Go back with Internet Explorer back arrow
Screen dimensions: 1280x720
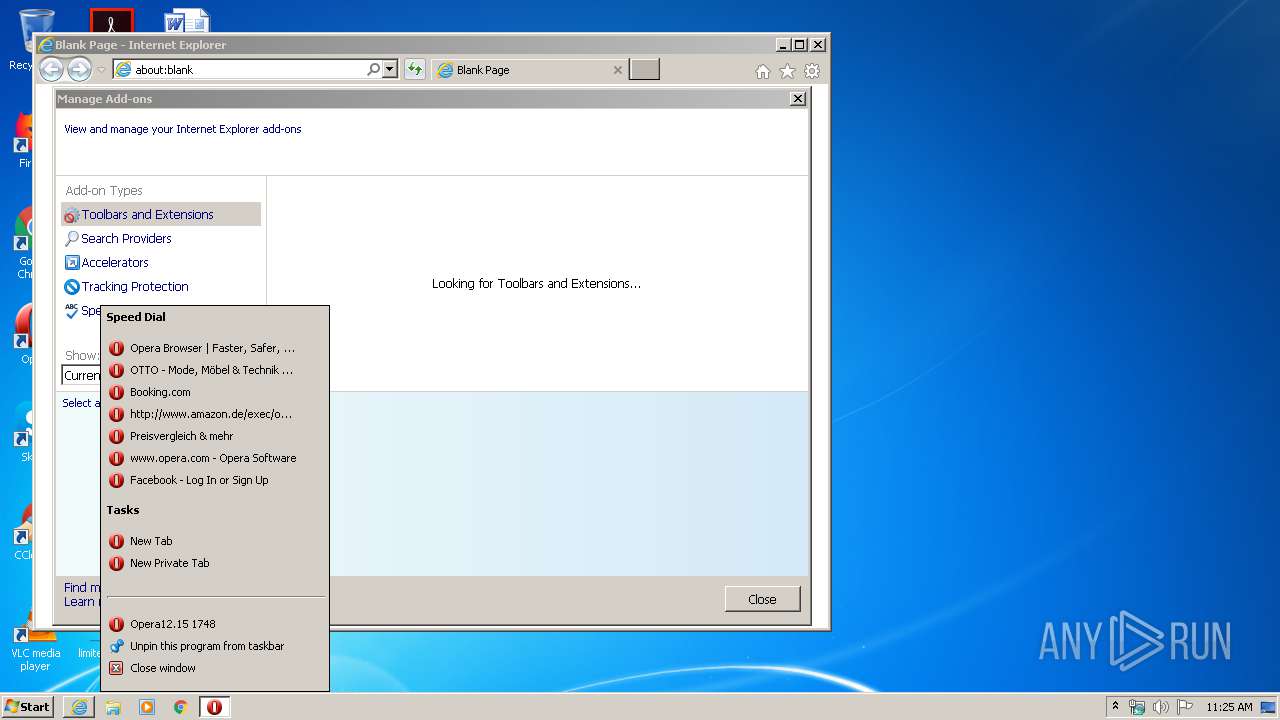(51, 69)
